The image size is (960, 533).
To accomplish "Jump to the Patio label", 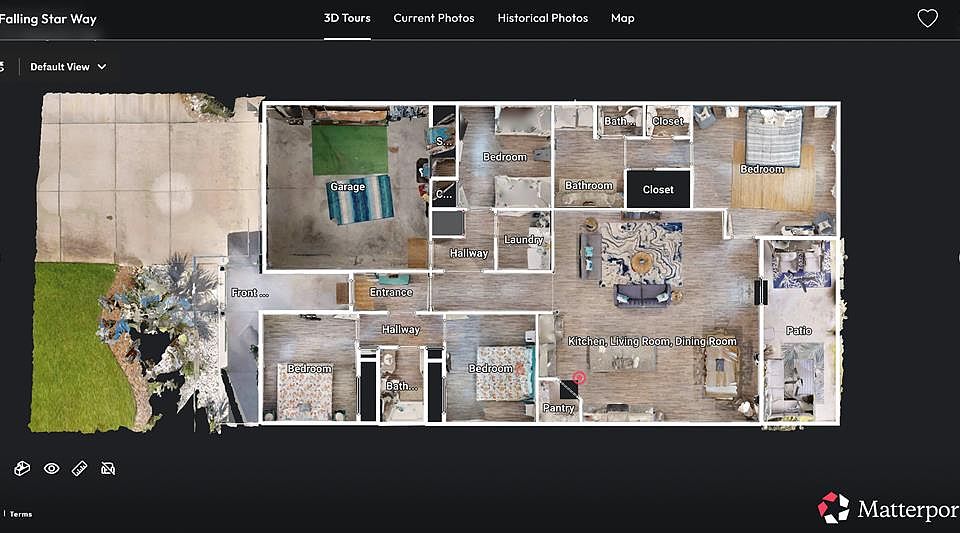I will coord(798,331).
